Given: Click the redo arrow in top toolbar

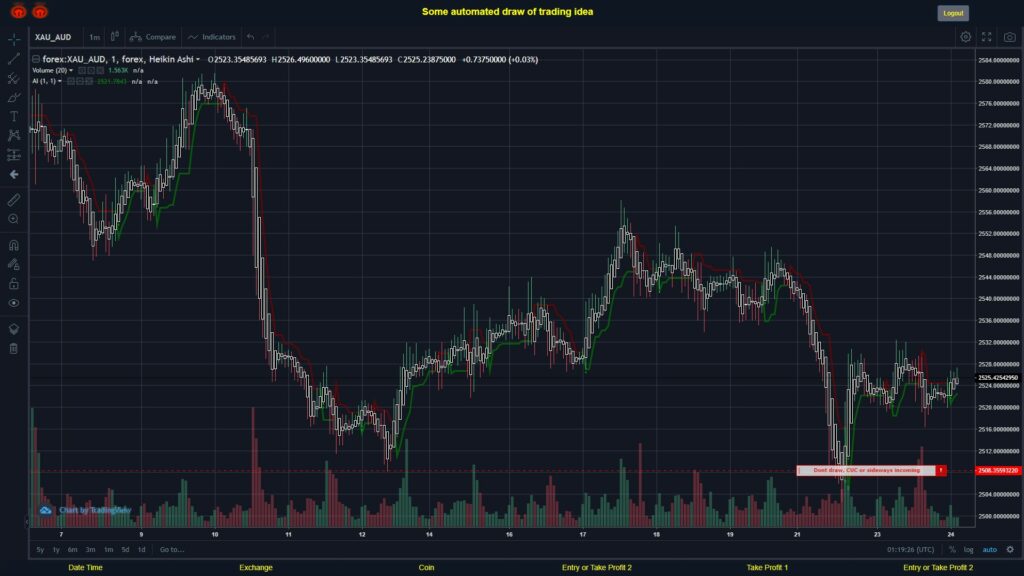Looking at the screenshot, I should (x=265, y=37).
